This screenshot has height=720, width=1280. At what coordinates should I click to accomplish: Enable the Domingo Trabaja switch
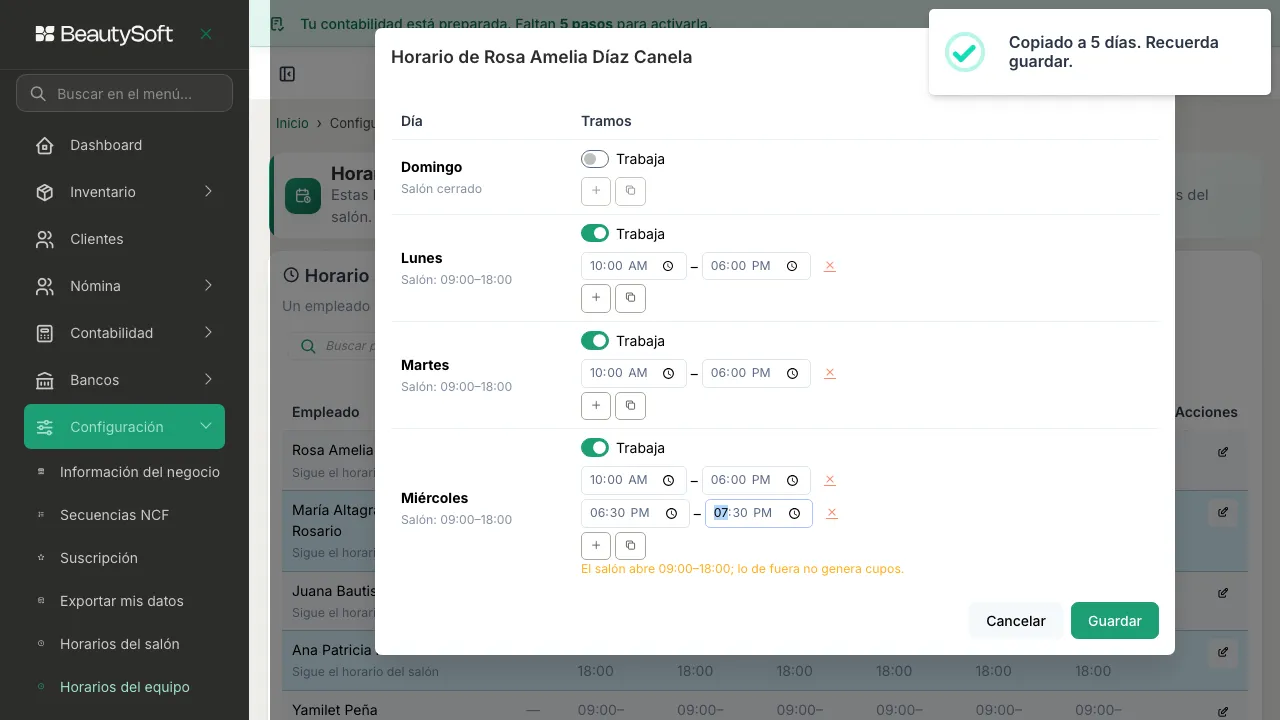(x=595, y=159)
